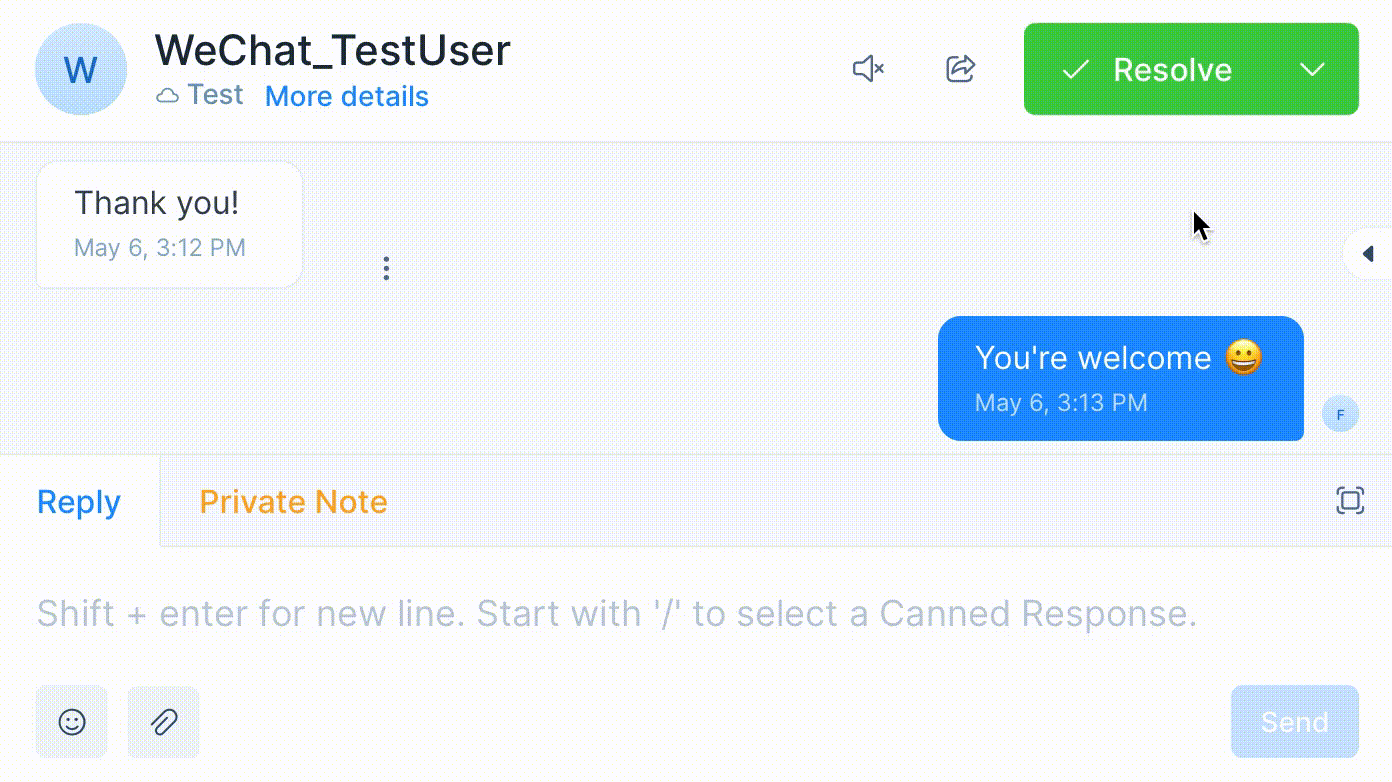Click the attach file paperclip icon
This screenshot has width=1392, height=782.
(x=164, y=721)
